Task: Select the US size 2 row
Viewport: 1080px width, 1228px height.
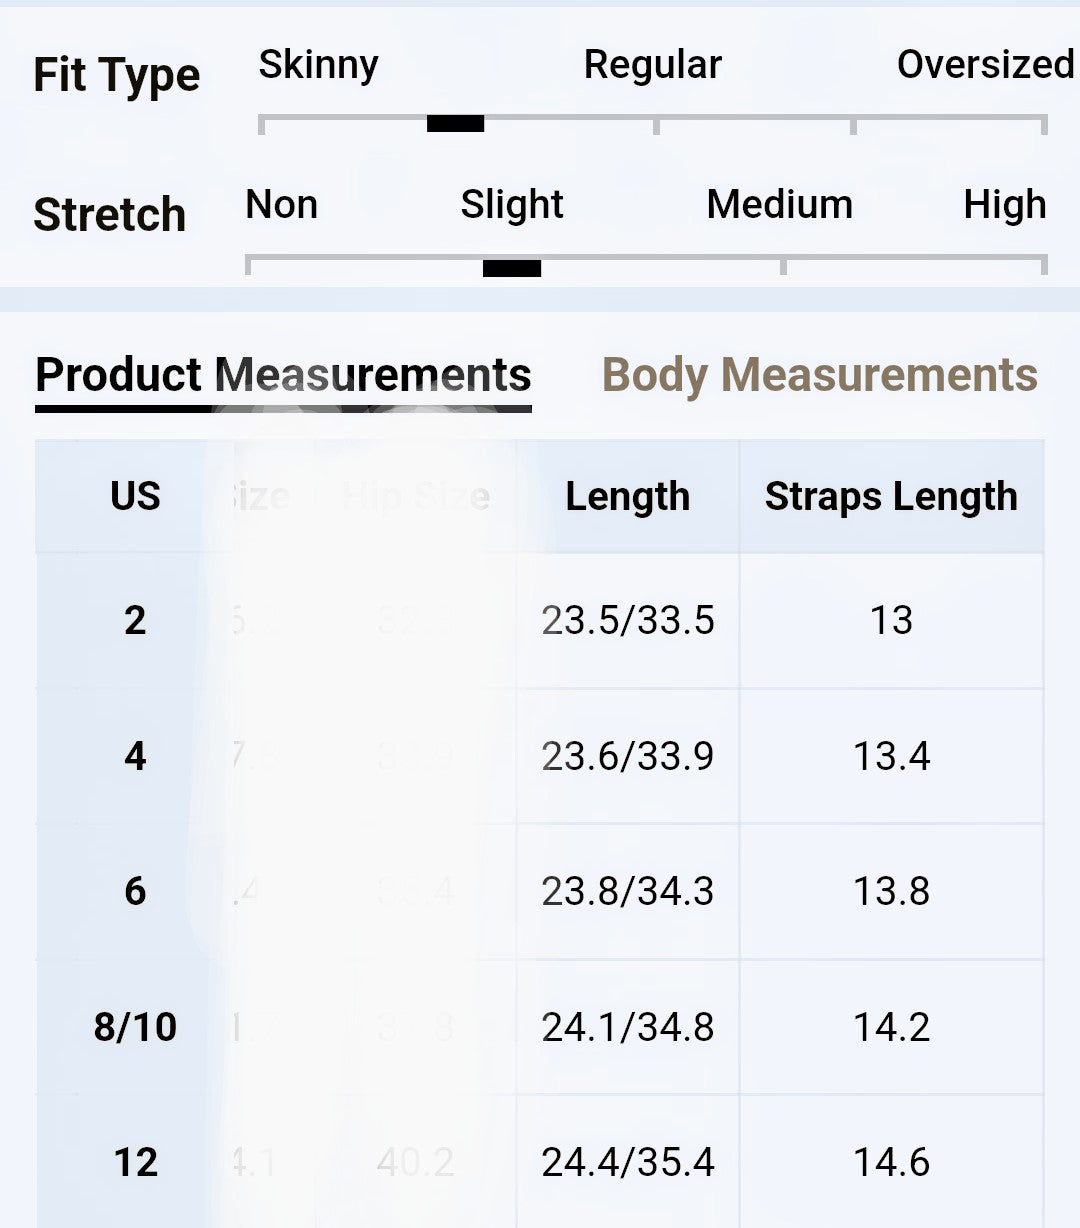Action: [x=135, y=621]
